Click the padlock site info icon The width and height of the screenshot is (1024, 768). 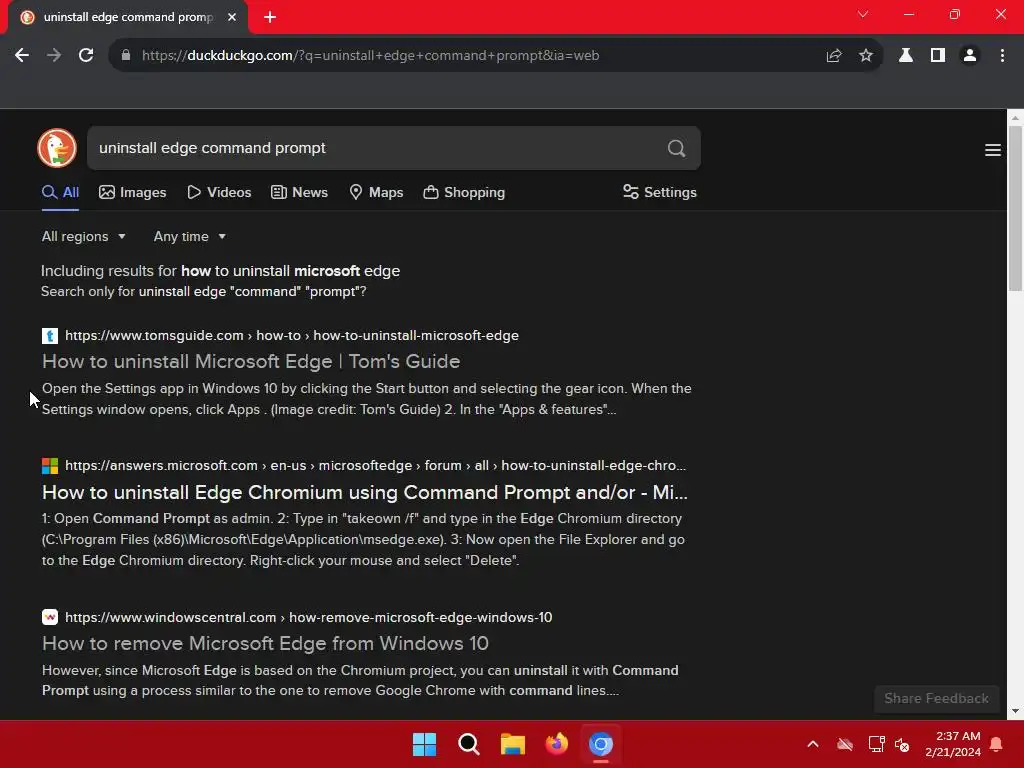click(126, 56)
